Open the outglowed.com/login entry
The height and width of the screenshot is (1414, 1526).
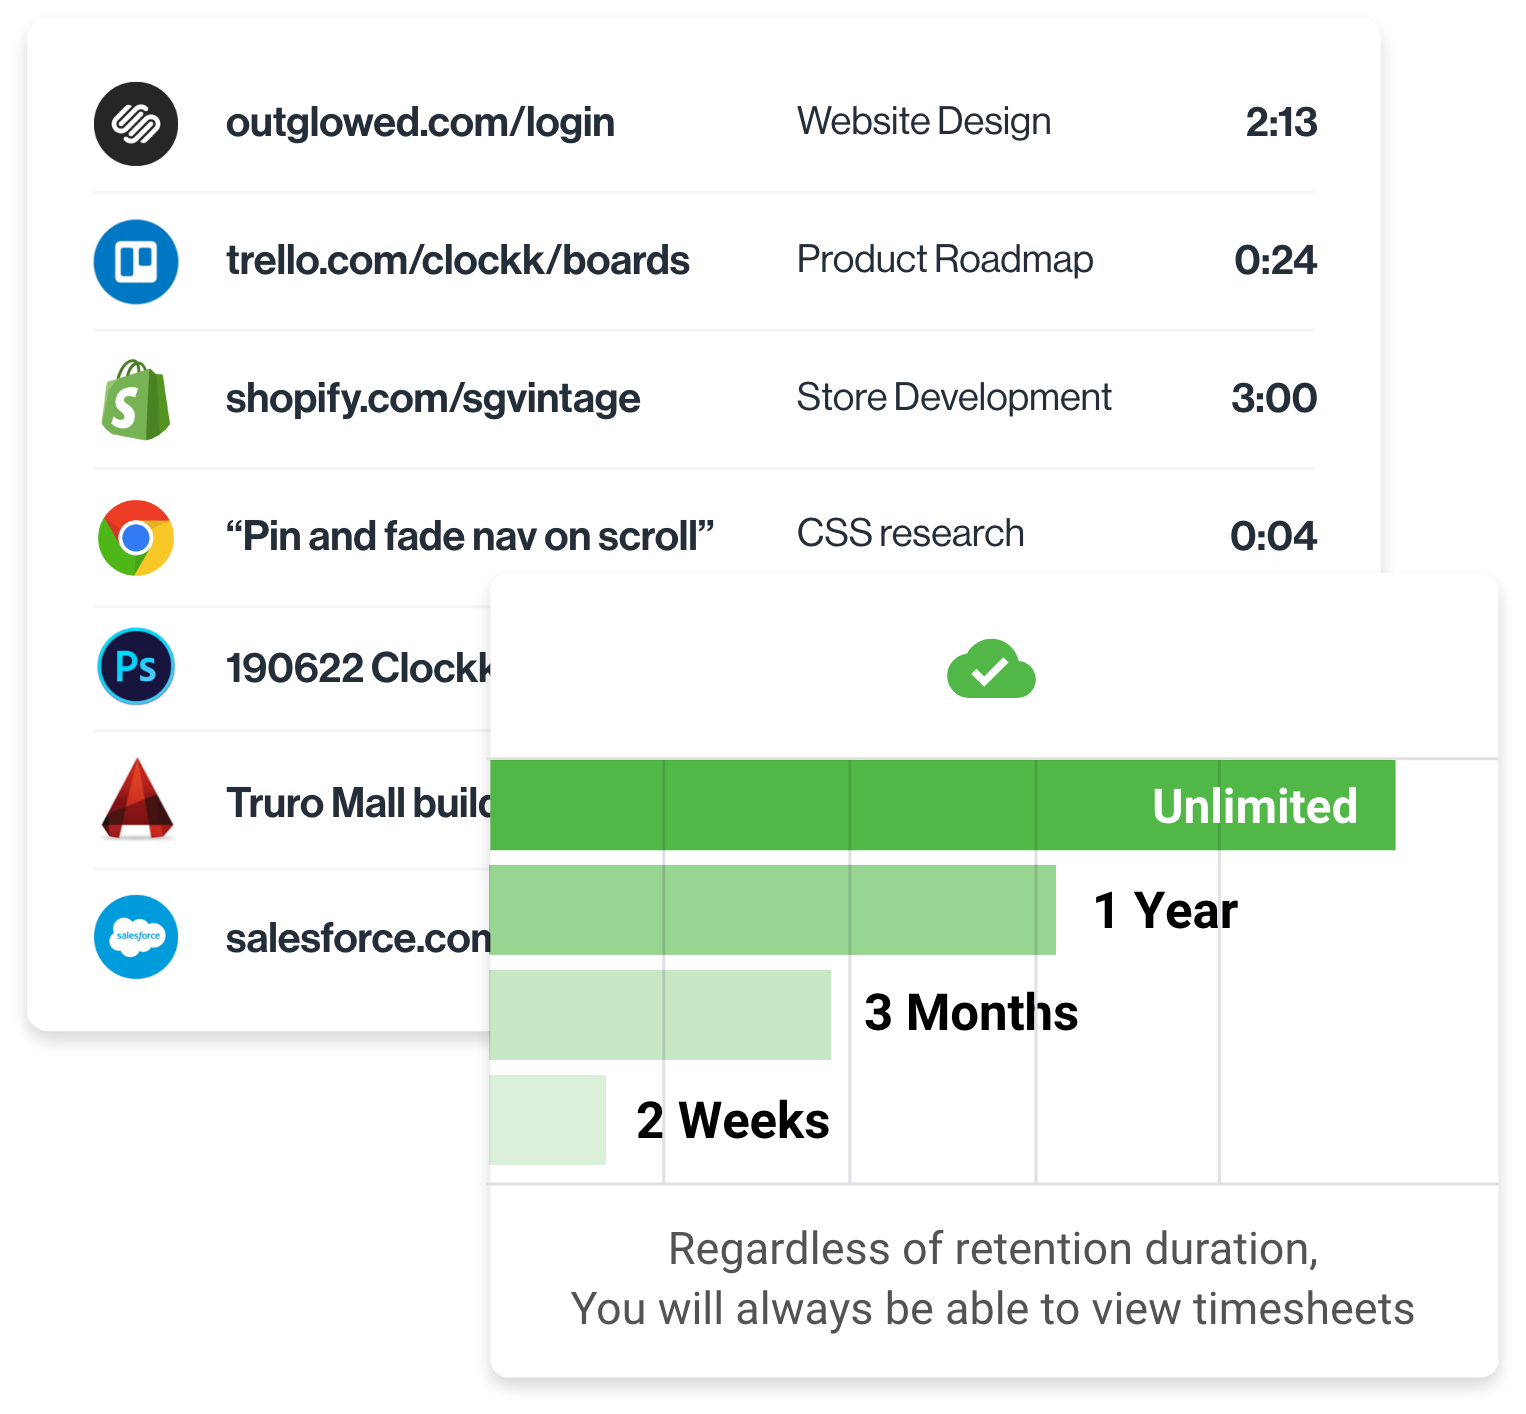click(x=420, y=123)
